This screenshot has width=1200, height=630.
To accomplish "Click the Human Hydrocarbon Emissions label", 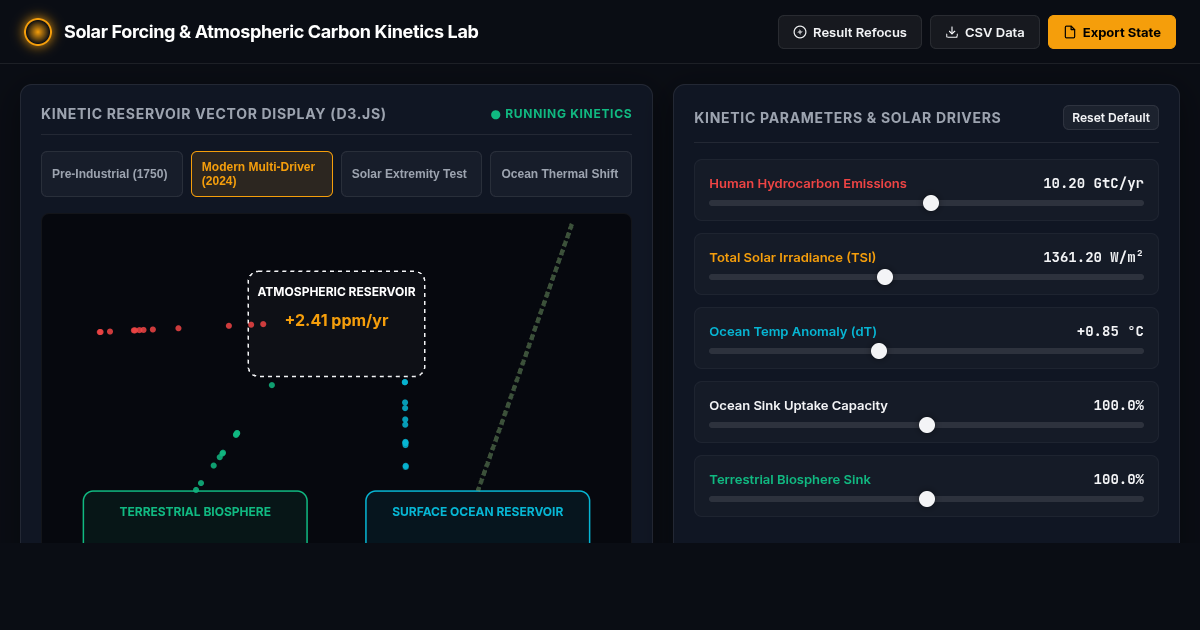I will 808,183.
